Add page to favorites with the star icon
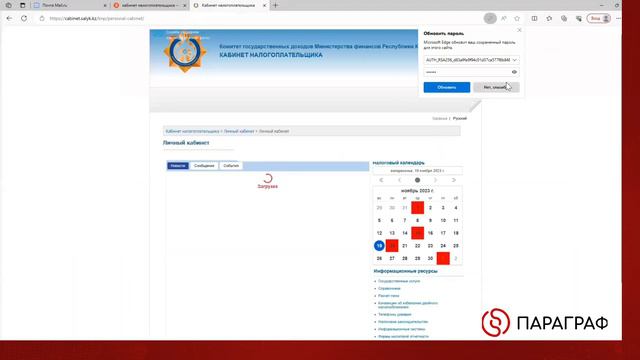The width and height of the screenshot is (640, 360). coord(517,18)
